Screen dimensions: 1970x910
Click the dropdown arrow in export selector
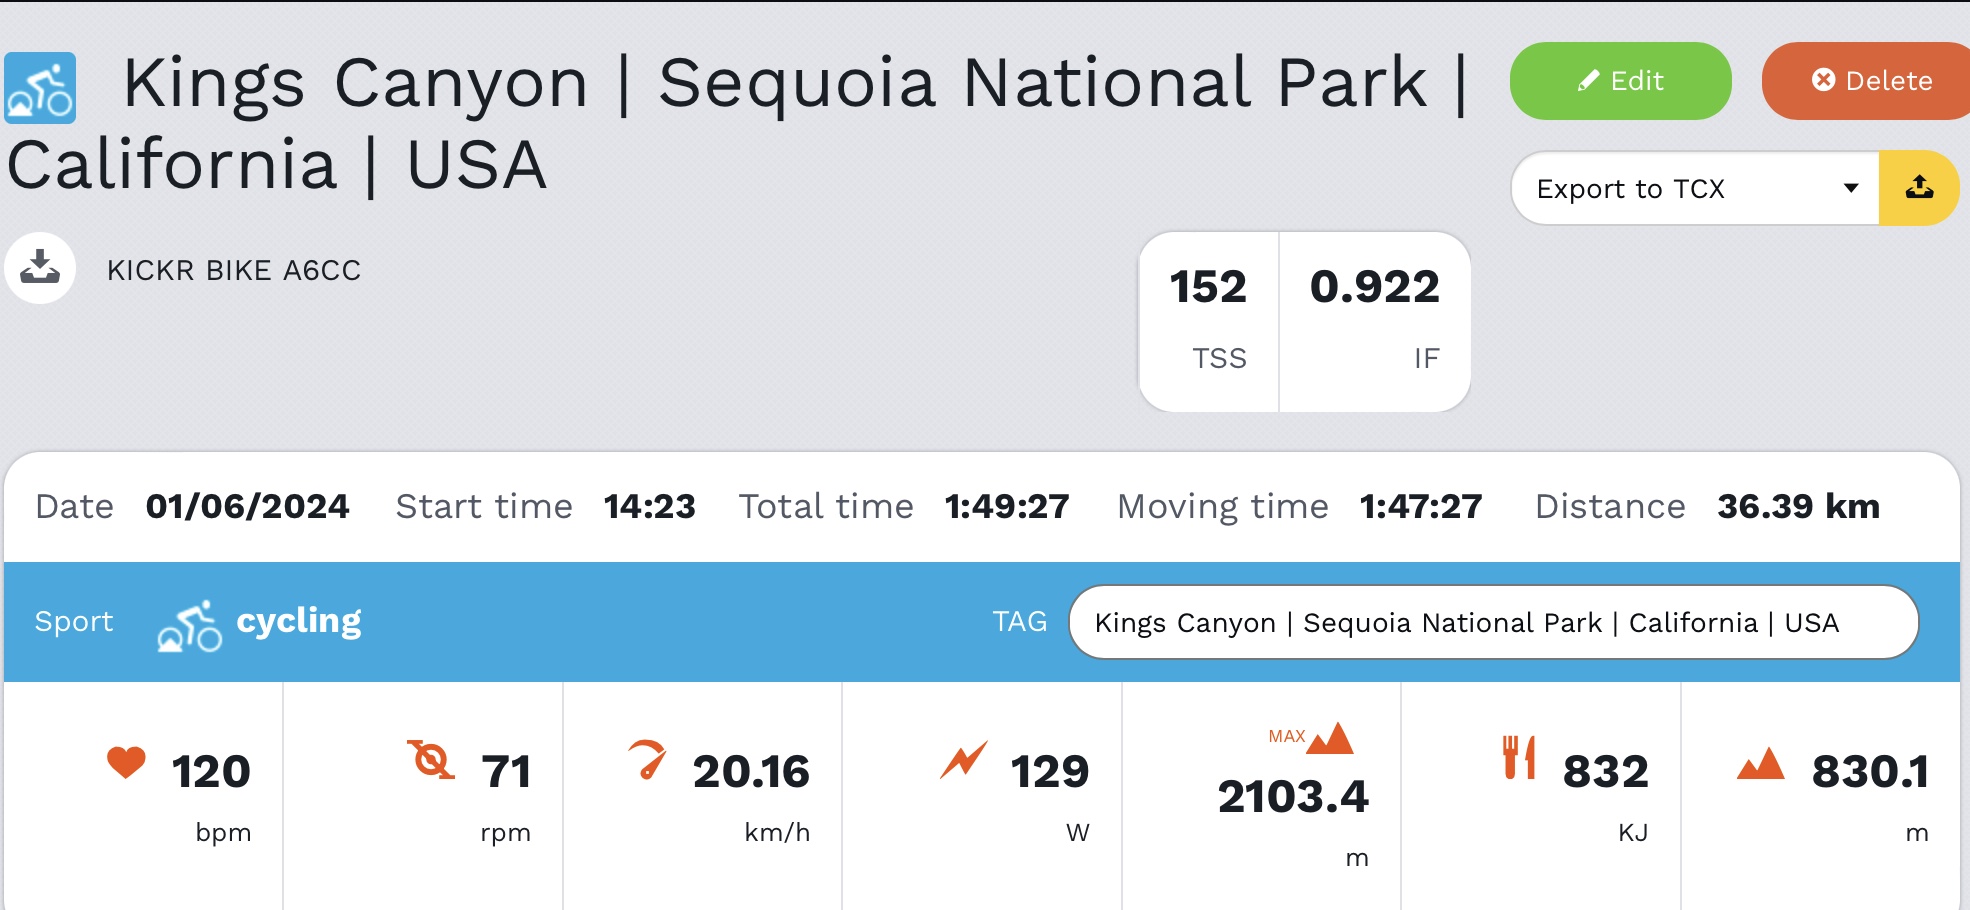click(x=1851, y=188)
